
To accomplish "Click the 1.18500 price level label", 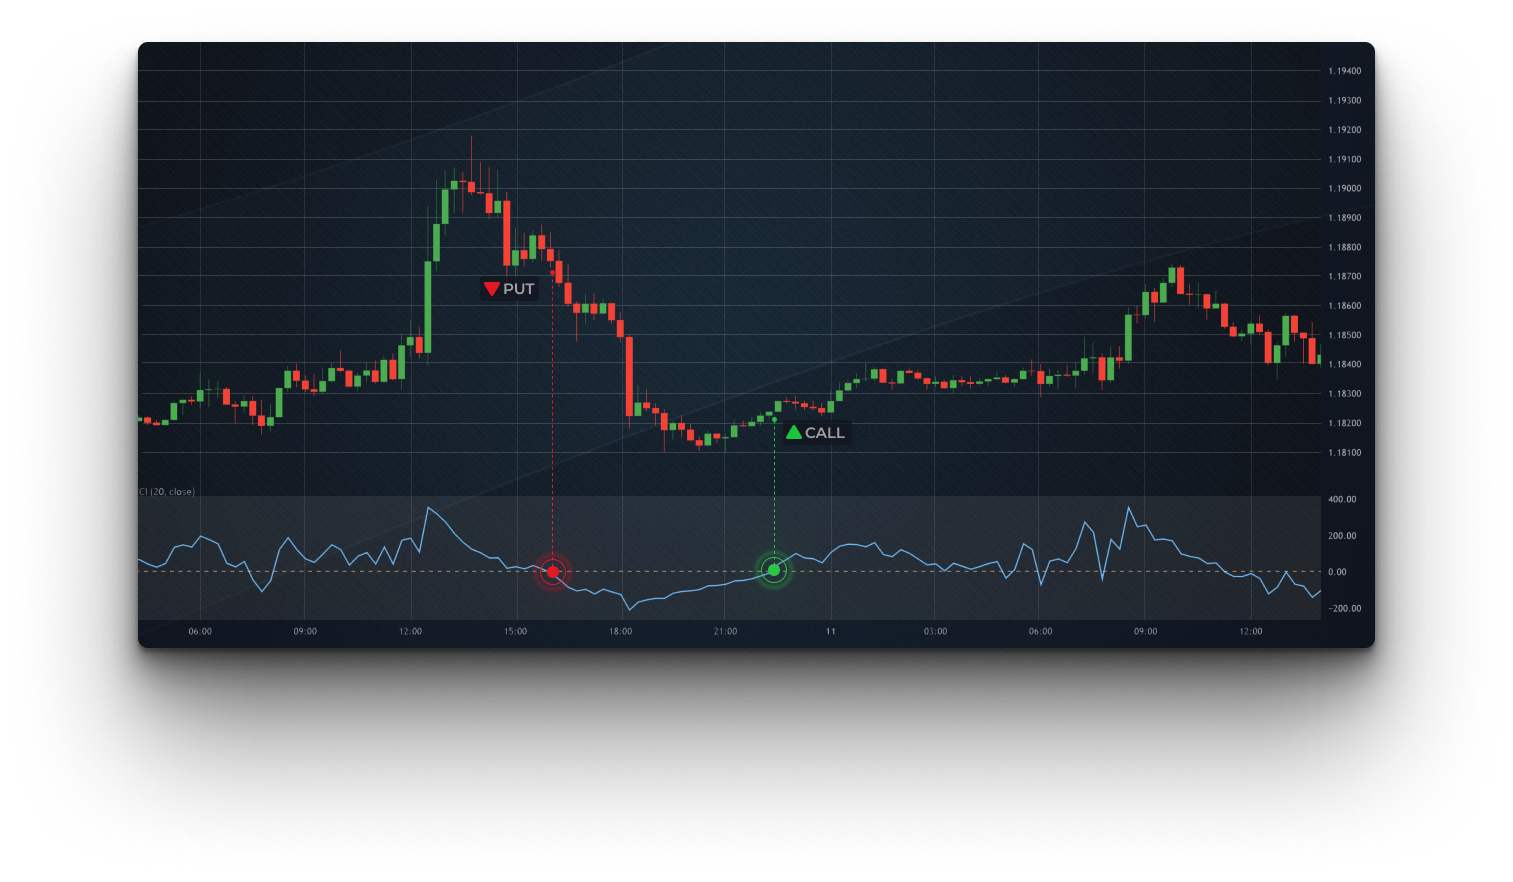I will tap(1344, 336).
